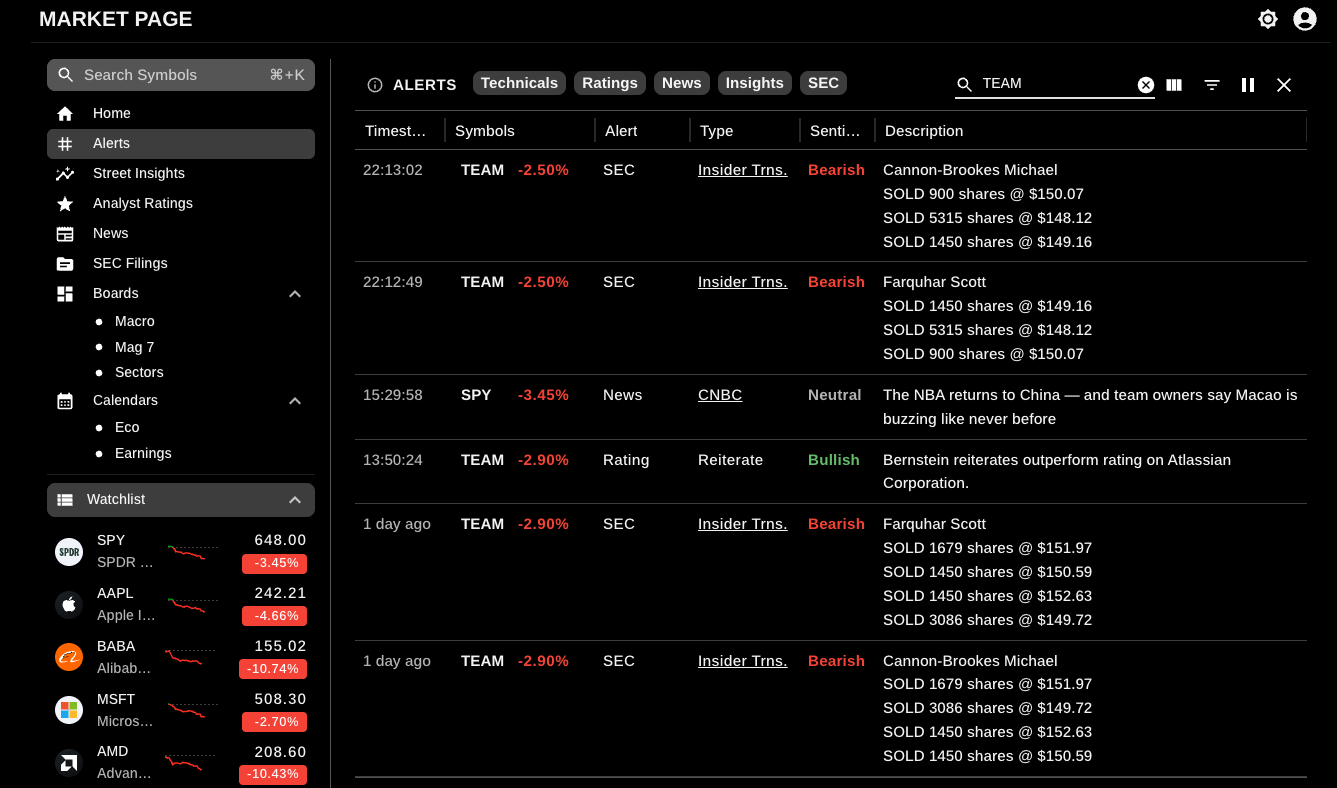
Task: Open the CNBC news link
Action: pyautogui.click(x=719, y=394)
